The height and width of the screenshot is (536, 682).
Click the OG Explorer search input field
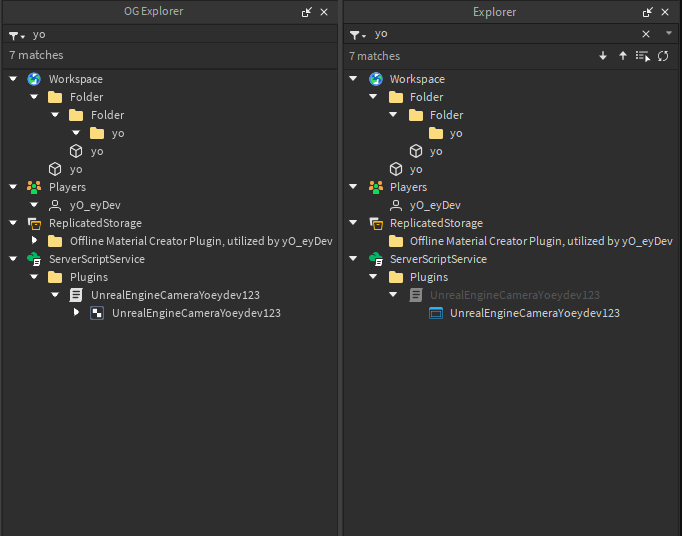pos(183,34)
